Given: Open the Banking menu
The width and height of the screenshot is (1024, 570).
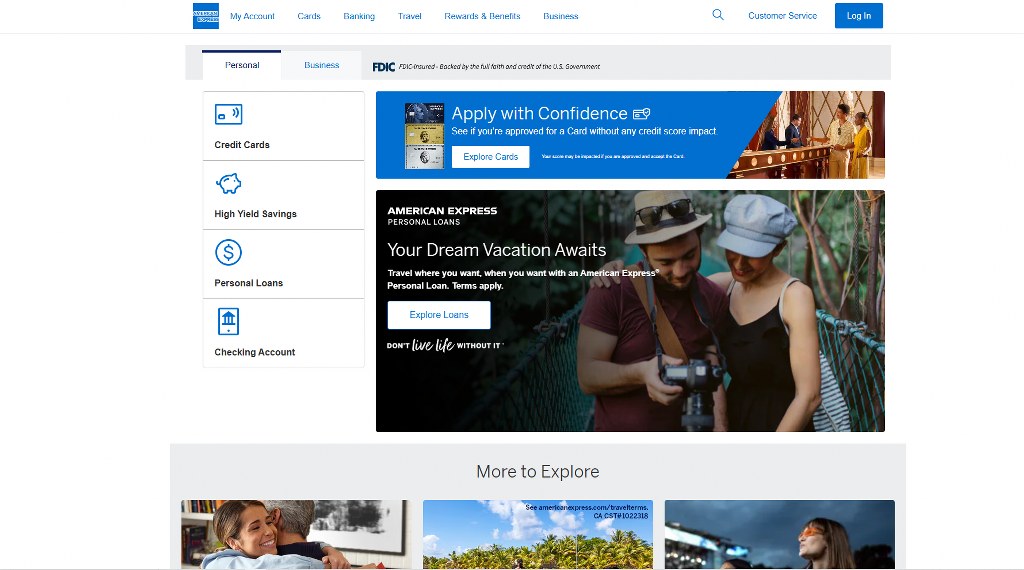Looking at the screenshot, I should tap(359, 16).
